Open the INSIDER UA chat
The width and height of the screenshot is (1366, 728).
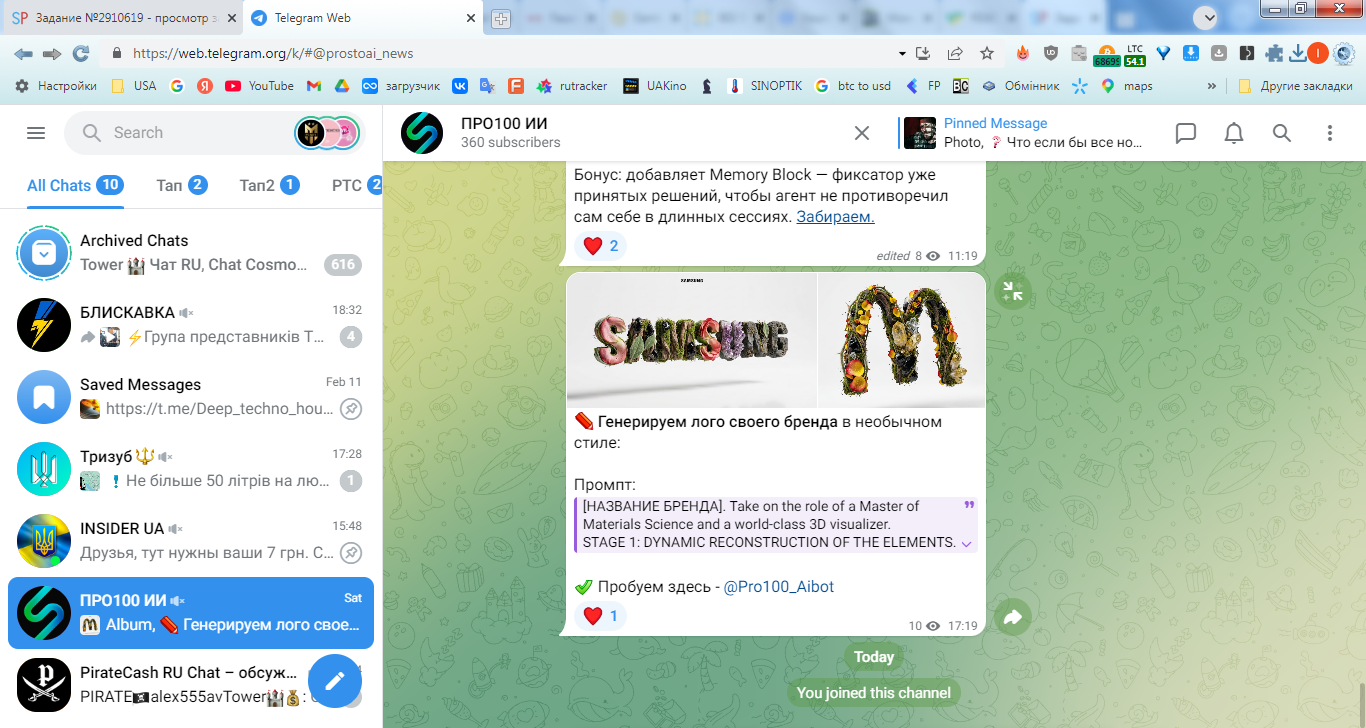(191, 540)
